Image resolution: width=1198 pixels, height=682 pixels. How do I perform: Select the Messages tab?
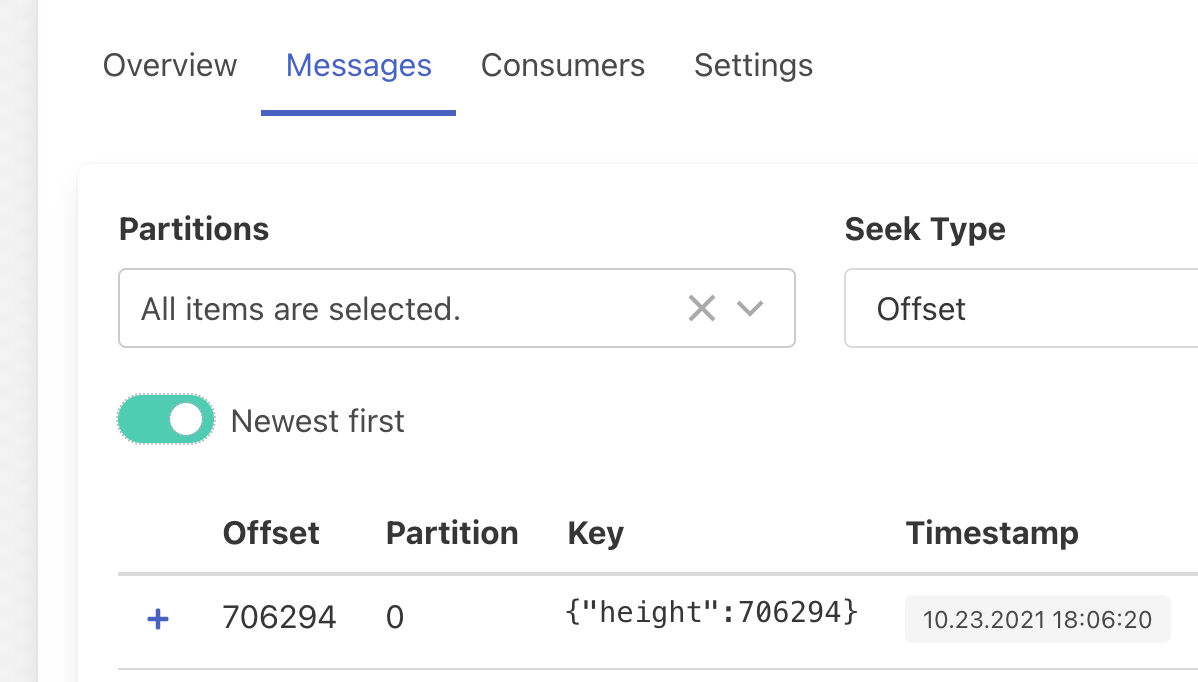(x=358, y=65)
